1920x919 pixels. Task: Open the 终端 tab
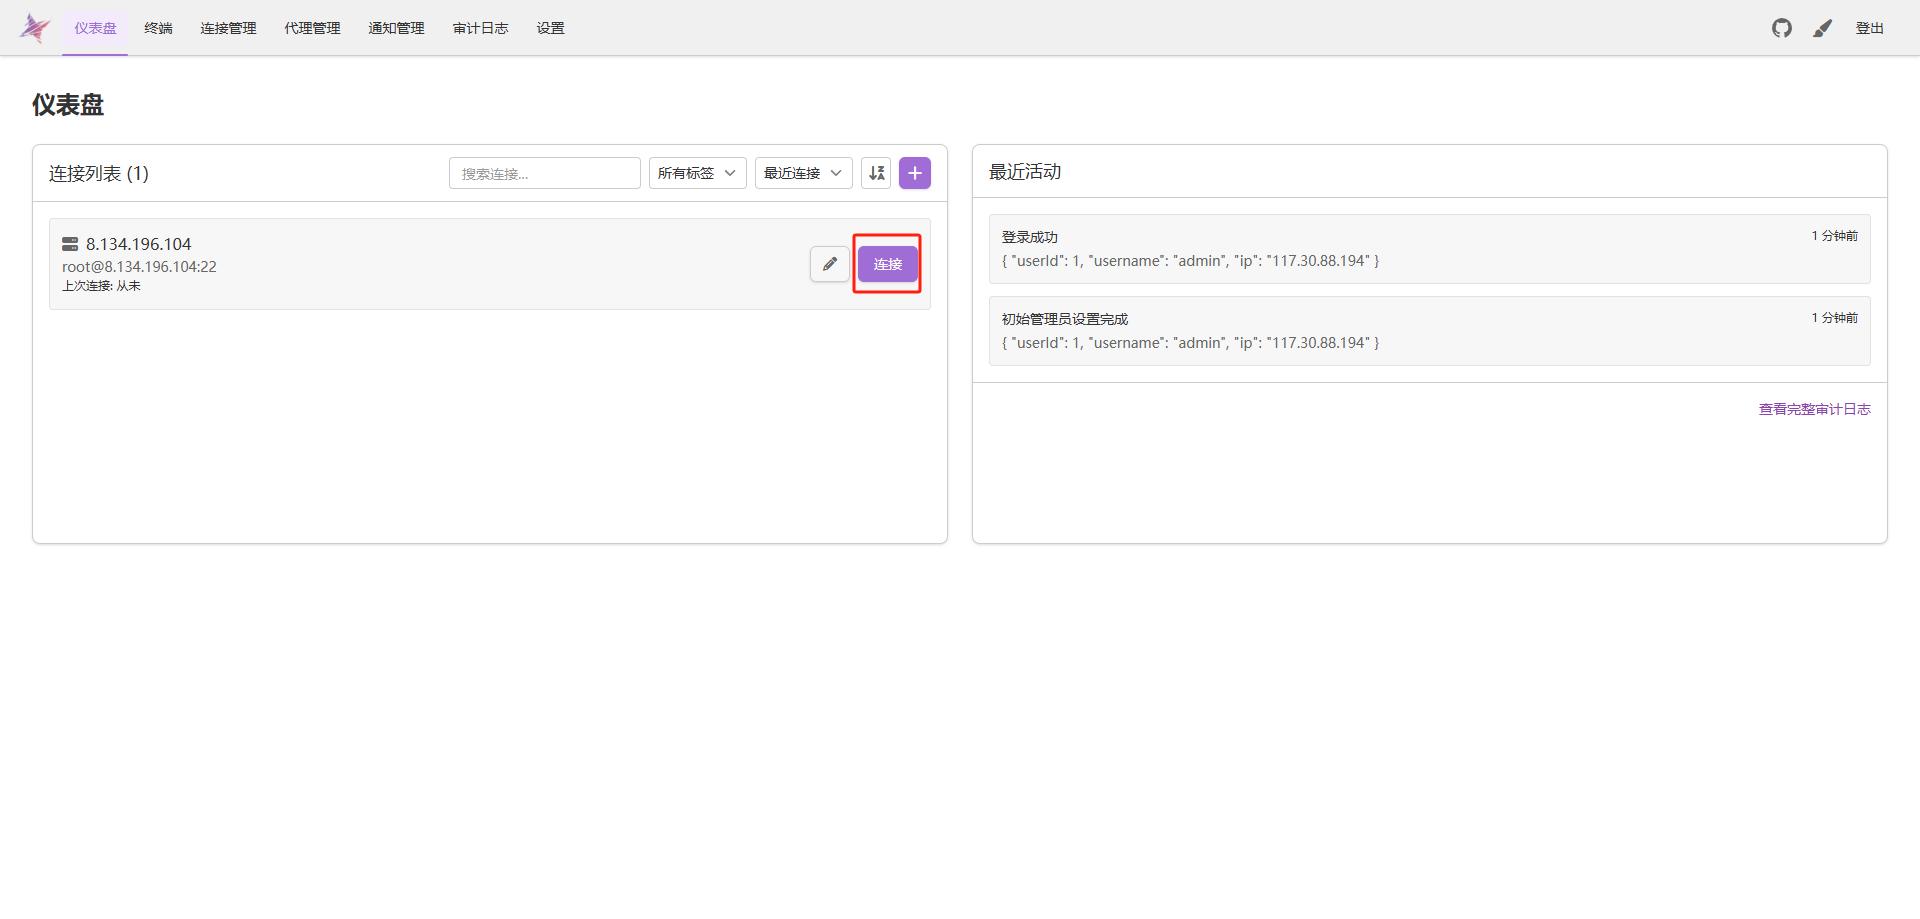click(x=158, y=28)
